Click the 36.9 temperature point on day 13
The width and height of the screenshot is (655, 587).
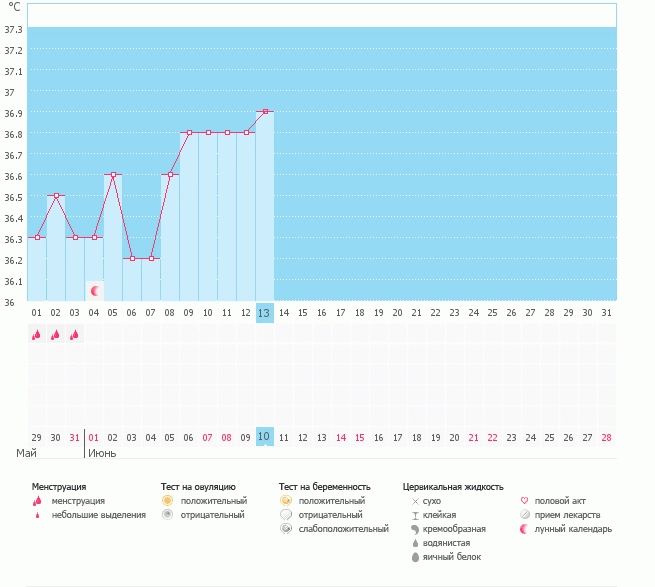(x=264, y=112)
